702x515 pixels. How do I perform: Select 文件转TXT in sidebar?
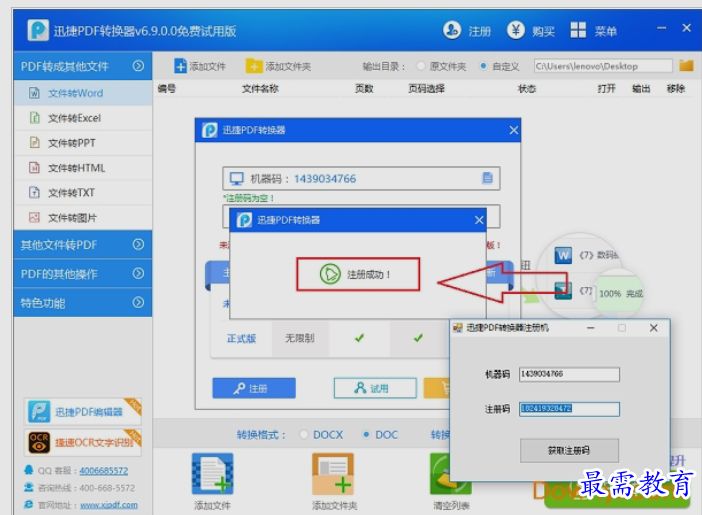pos(83,193)
